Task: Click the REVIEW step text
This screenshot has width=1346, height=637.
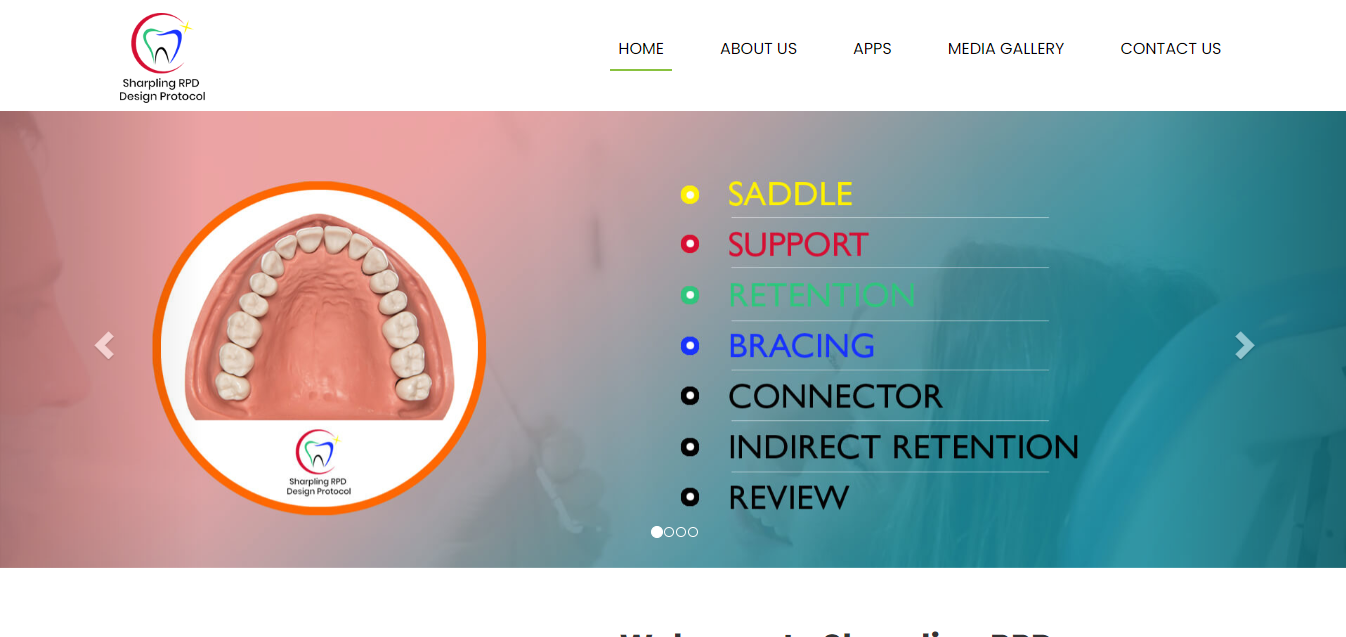Action: pyautogui.click(x=788, y=497)
